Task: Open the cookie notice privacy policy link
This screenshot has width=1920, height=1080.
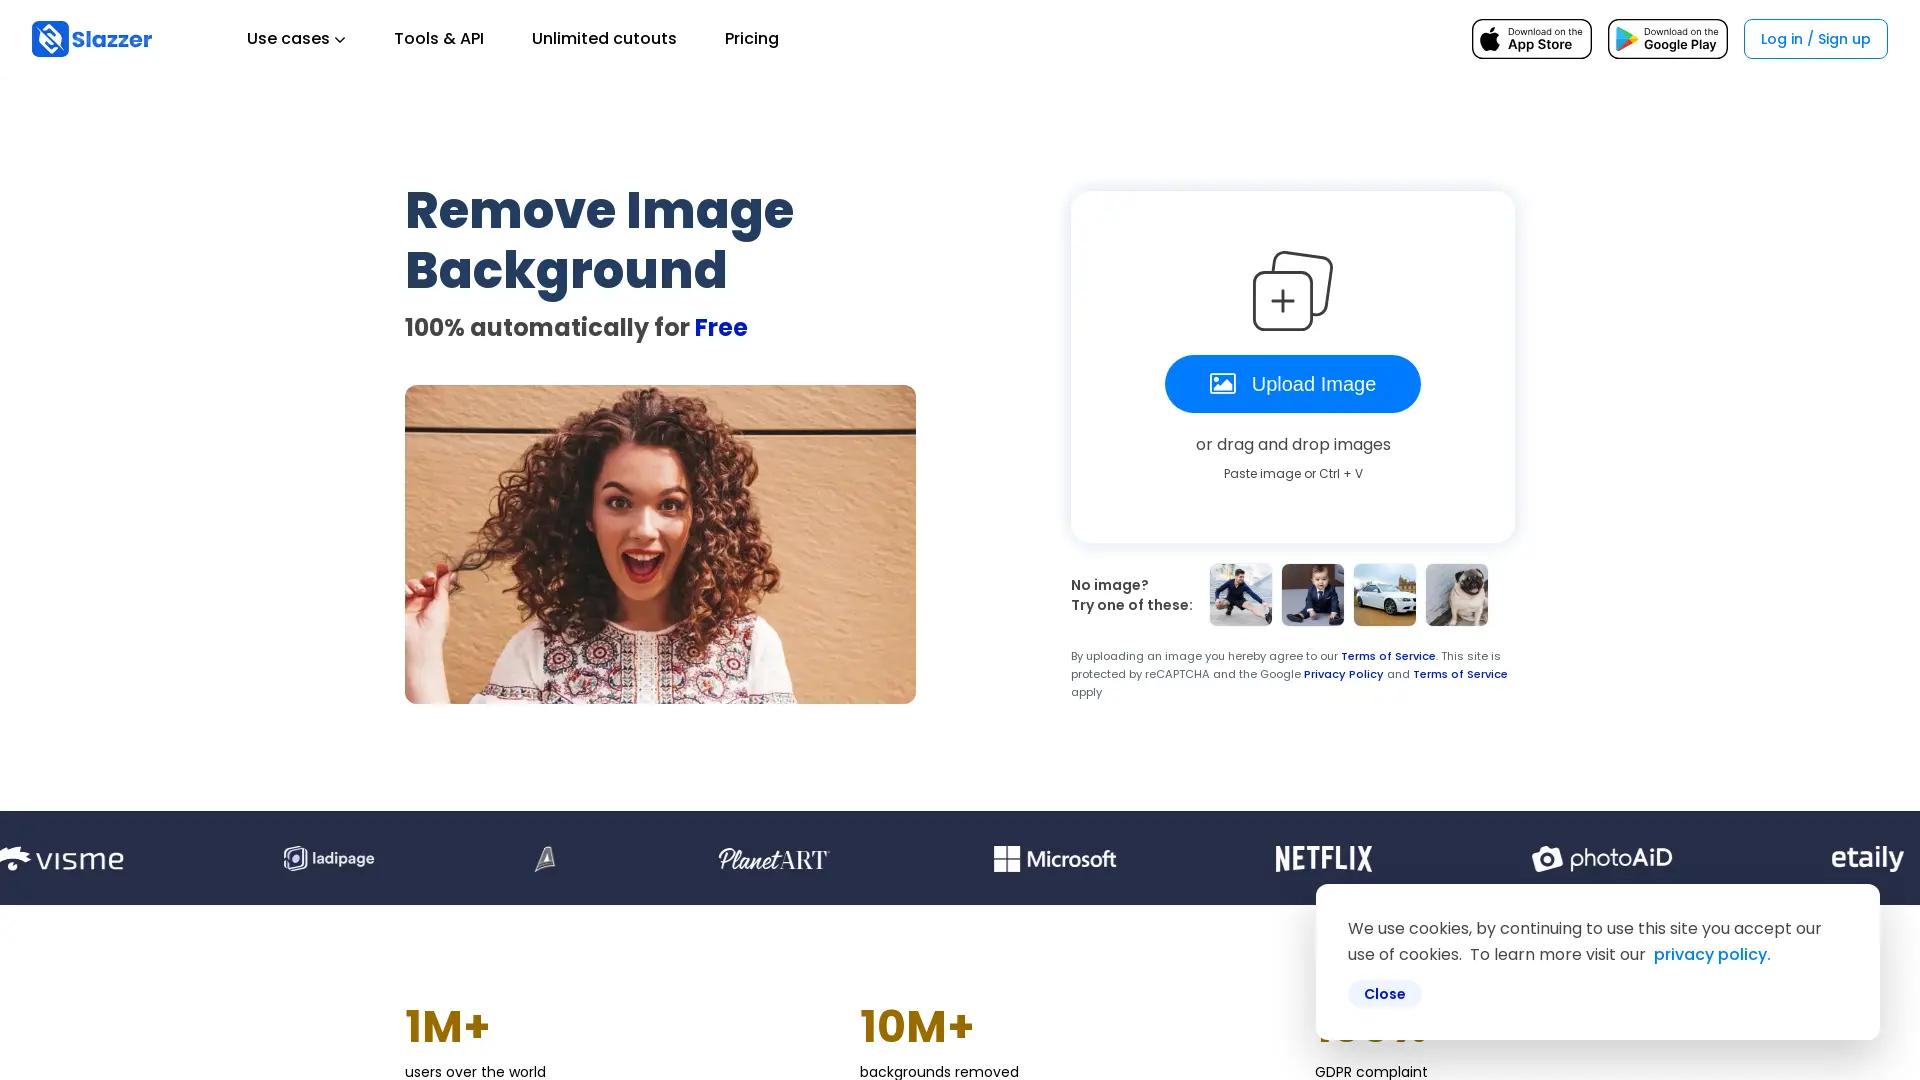Action: (1711, 955)
